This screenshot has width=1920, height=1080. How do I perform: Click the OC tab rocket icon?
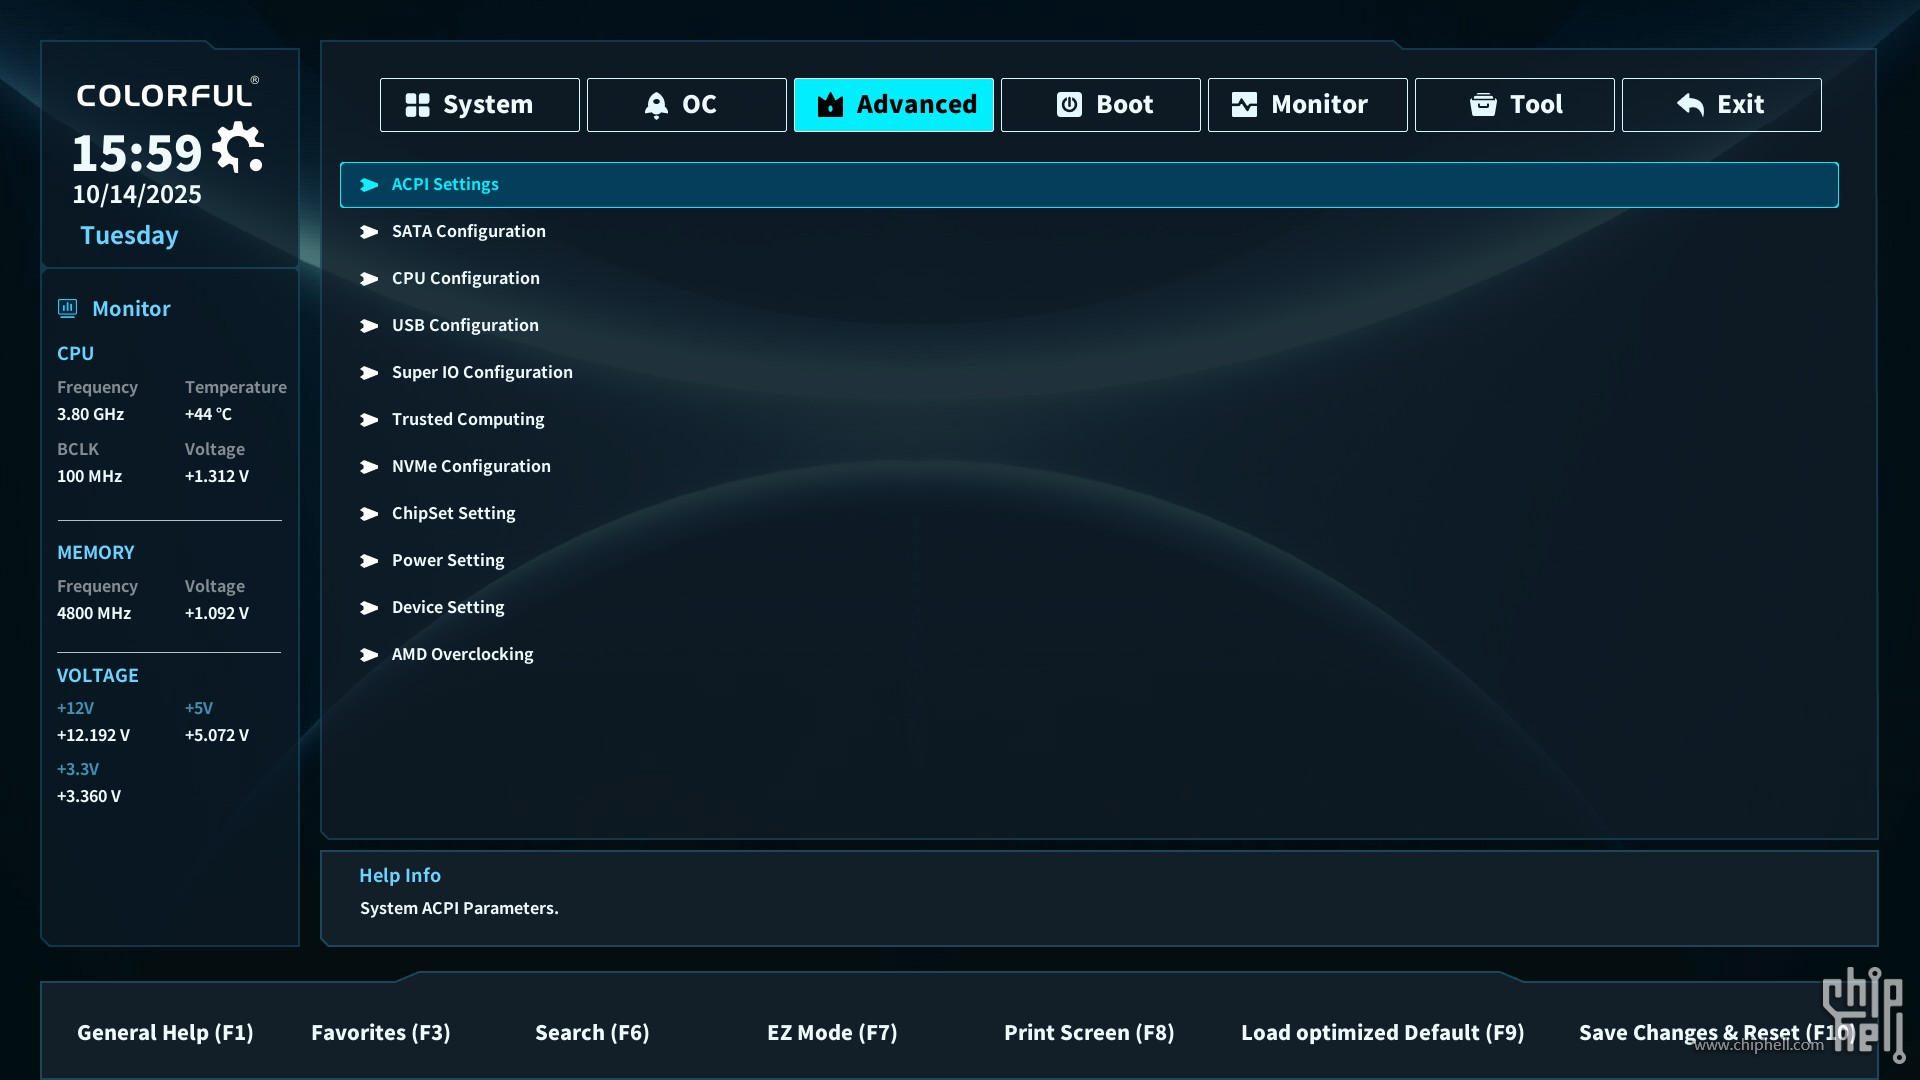point(656,105)
